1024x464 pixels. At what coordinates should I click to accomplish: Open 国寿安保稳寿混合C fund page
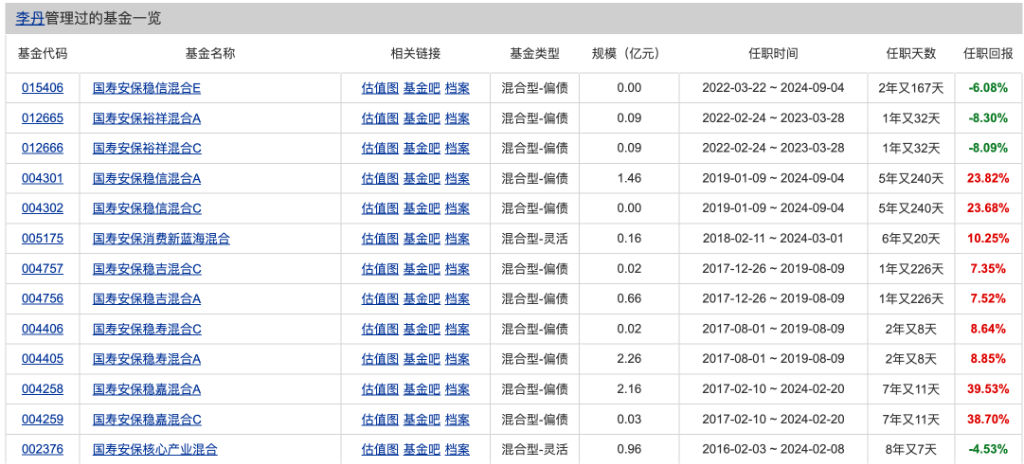pyautogui.click(x=147, y=329)
